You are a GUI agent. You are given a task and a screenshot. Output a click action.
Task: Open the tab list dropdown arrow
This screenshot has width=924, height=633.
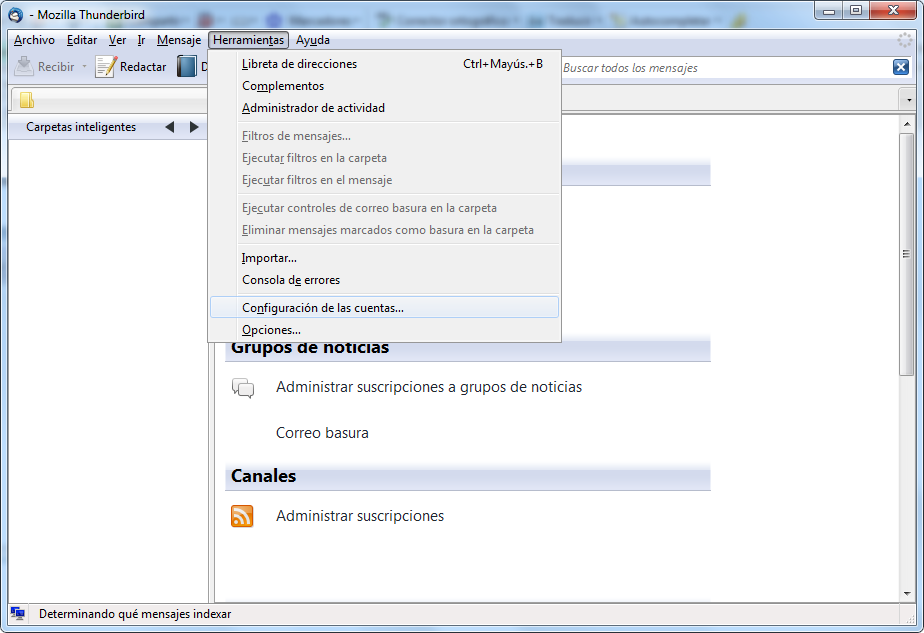click(x=909, y=100)
